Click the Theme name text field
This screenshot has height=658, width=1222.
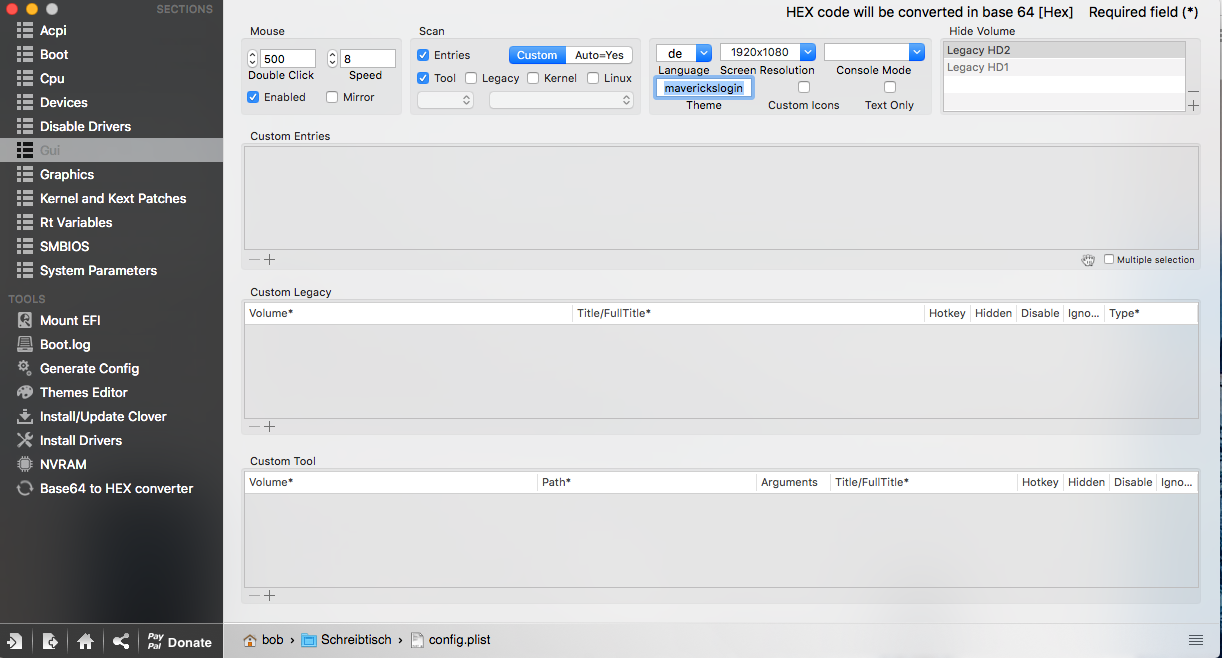point(704,88)
